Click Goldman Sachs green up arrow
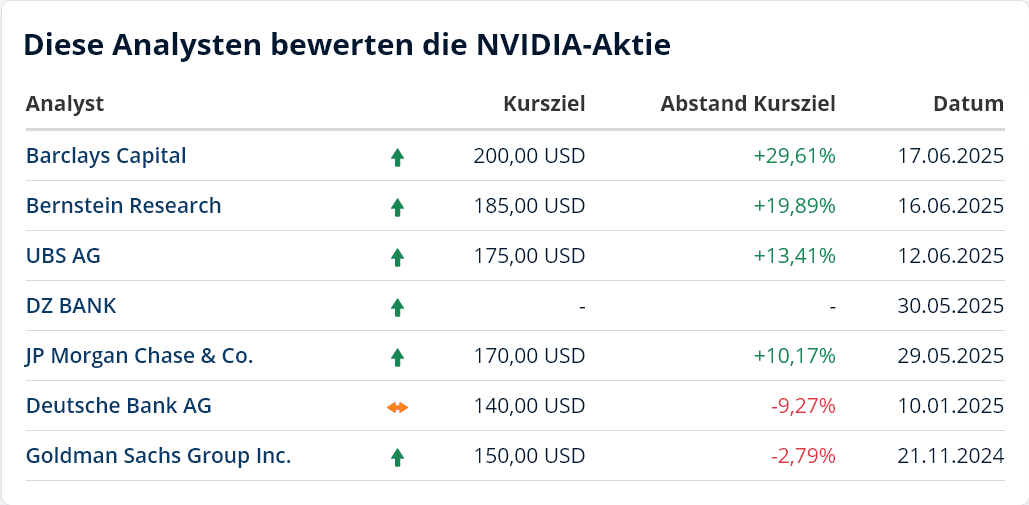 pos(397,457)
